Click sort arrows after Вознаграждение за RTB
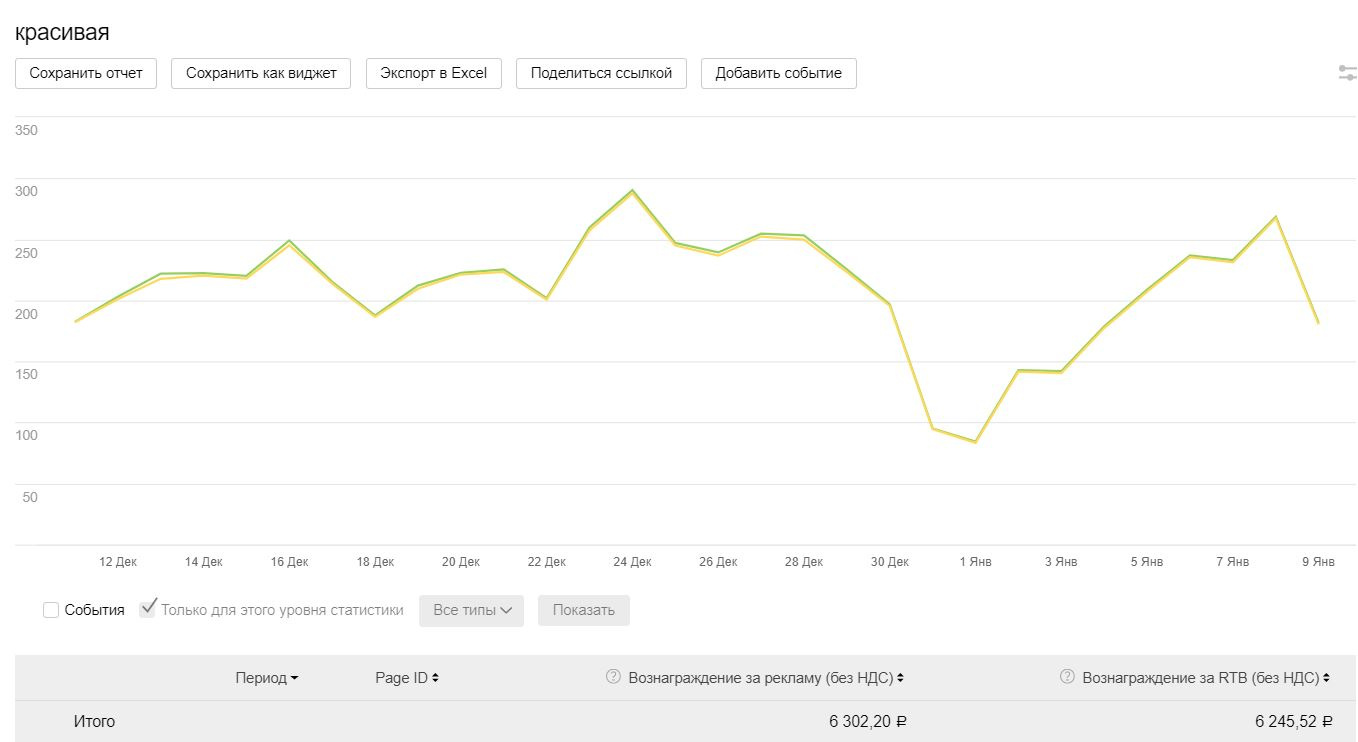1358x742 pixels. pyautogui.click(x=1326, y=678)
